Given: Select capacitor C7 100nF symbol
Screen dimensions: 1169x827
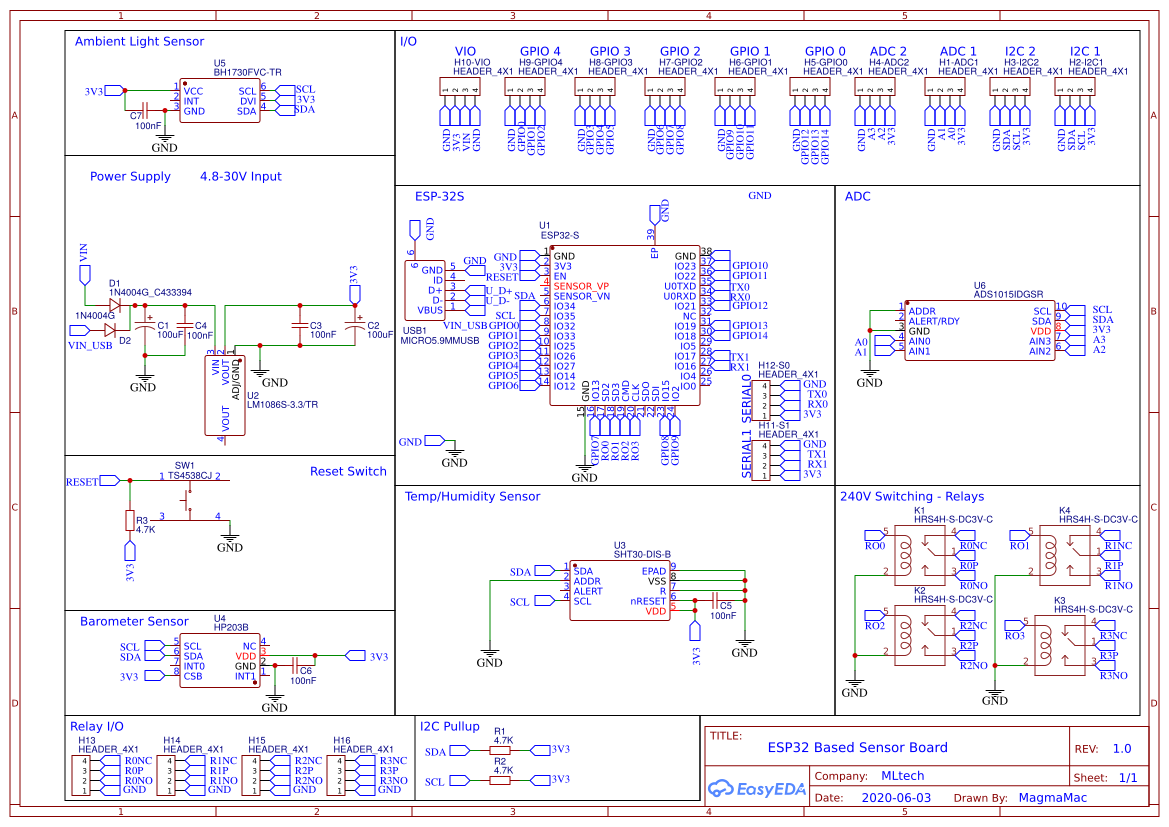Looking at the screenshot, I should pos(145,111).
